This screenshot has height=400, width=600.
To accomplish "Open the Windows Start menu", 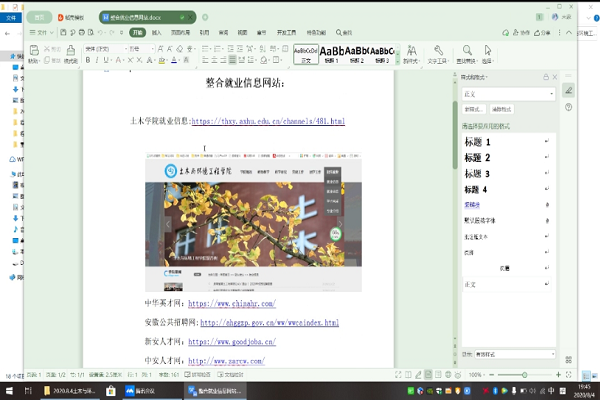I will tap(8, 390).
